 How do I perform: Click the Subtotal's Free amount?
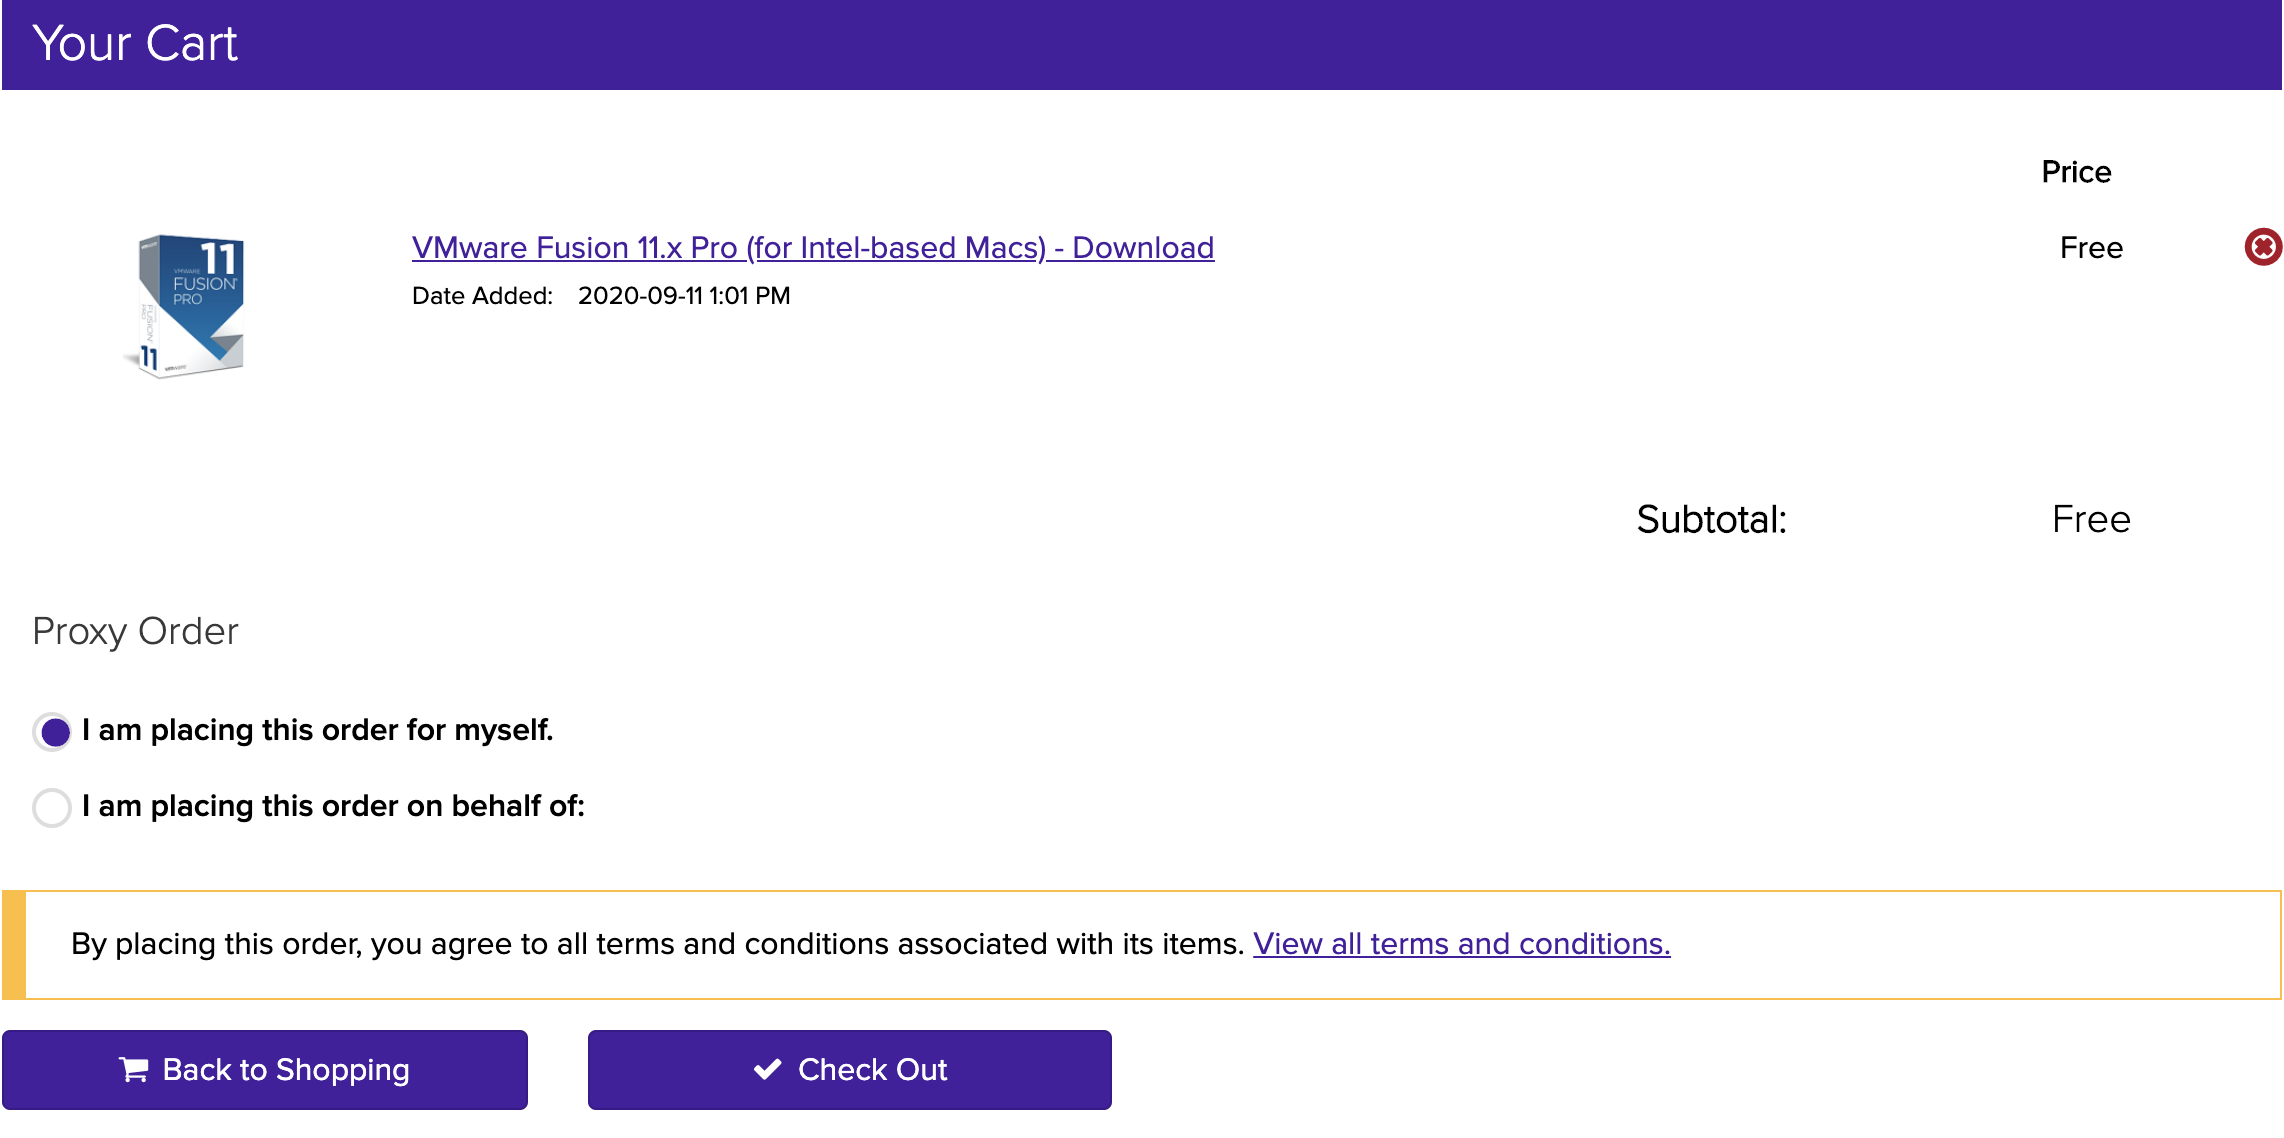click(x=2090, y=520)
